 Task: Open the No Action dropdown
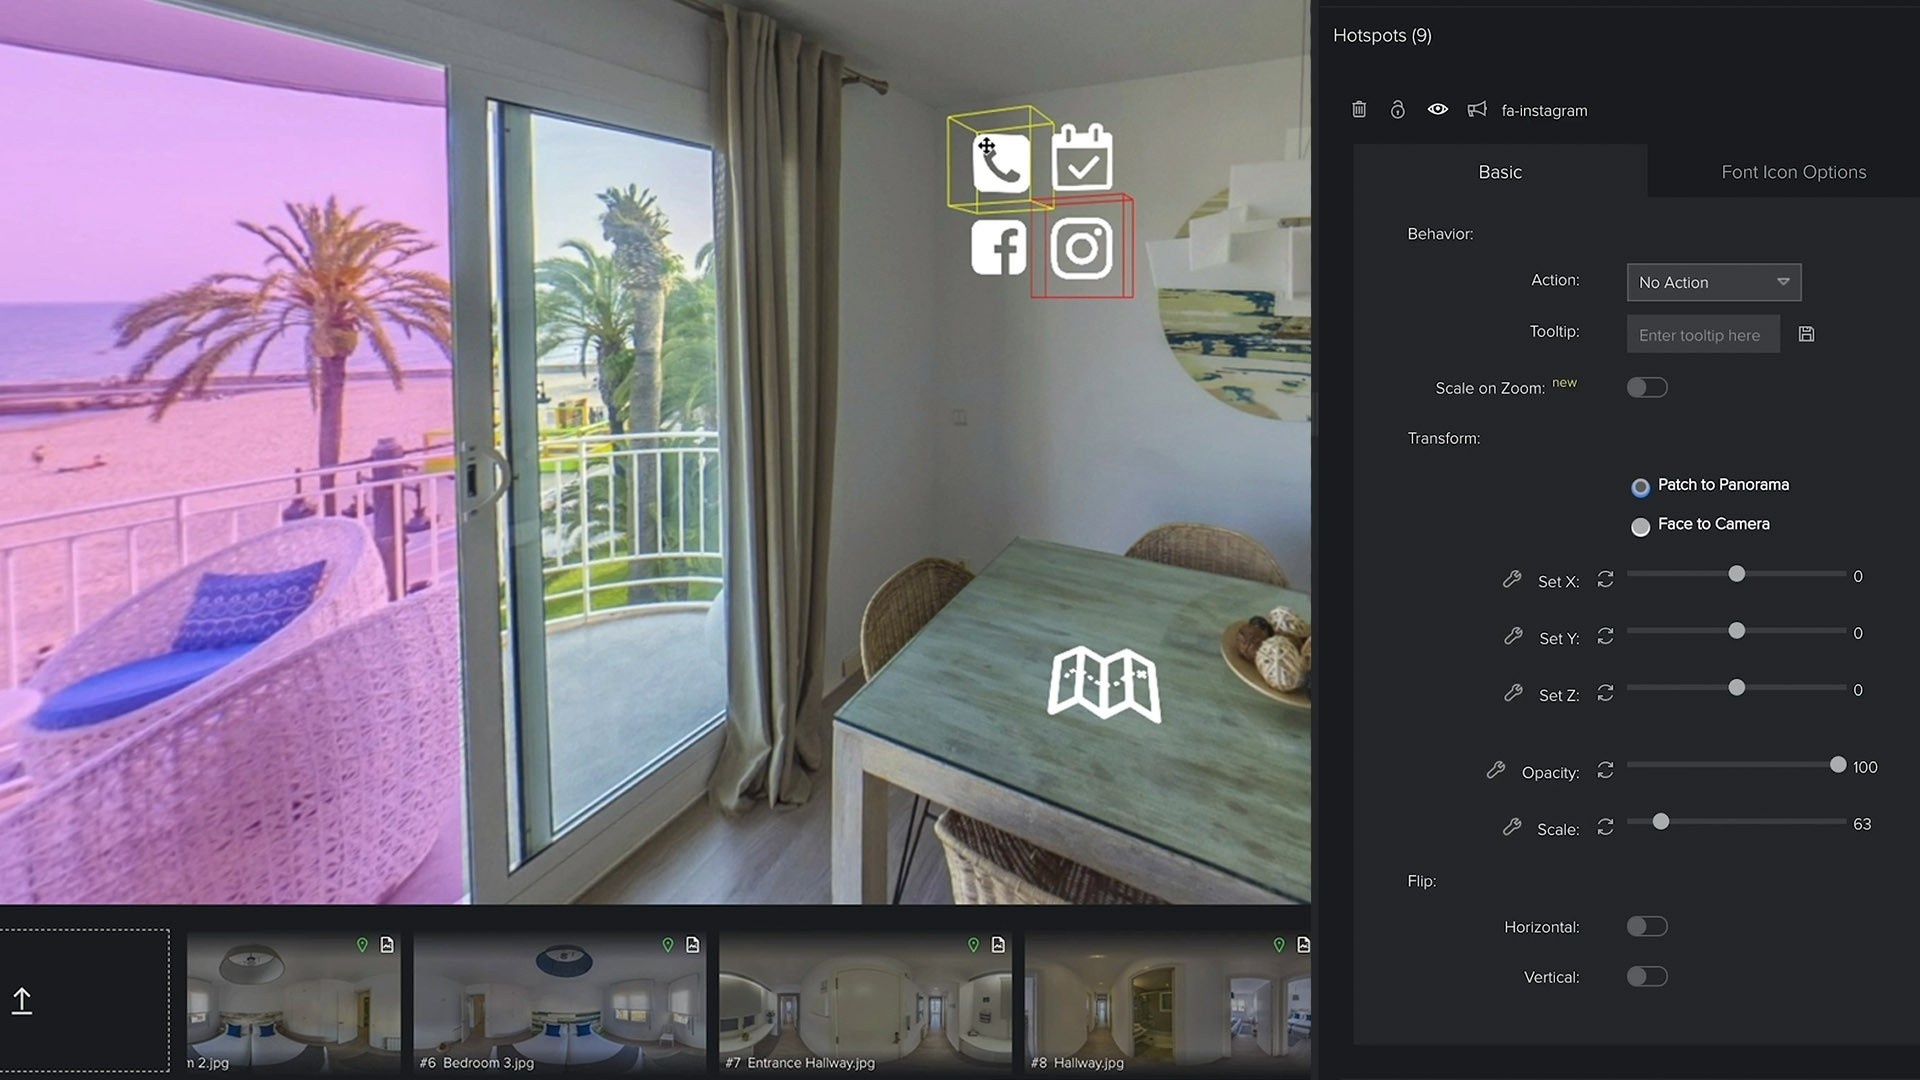[1713, 282]
